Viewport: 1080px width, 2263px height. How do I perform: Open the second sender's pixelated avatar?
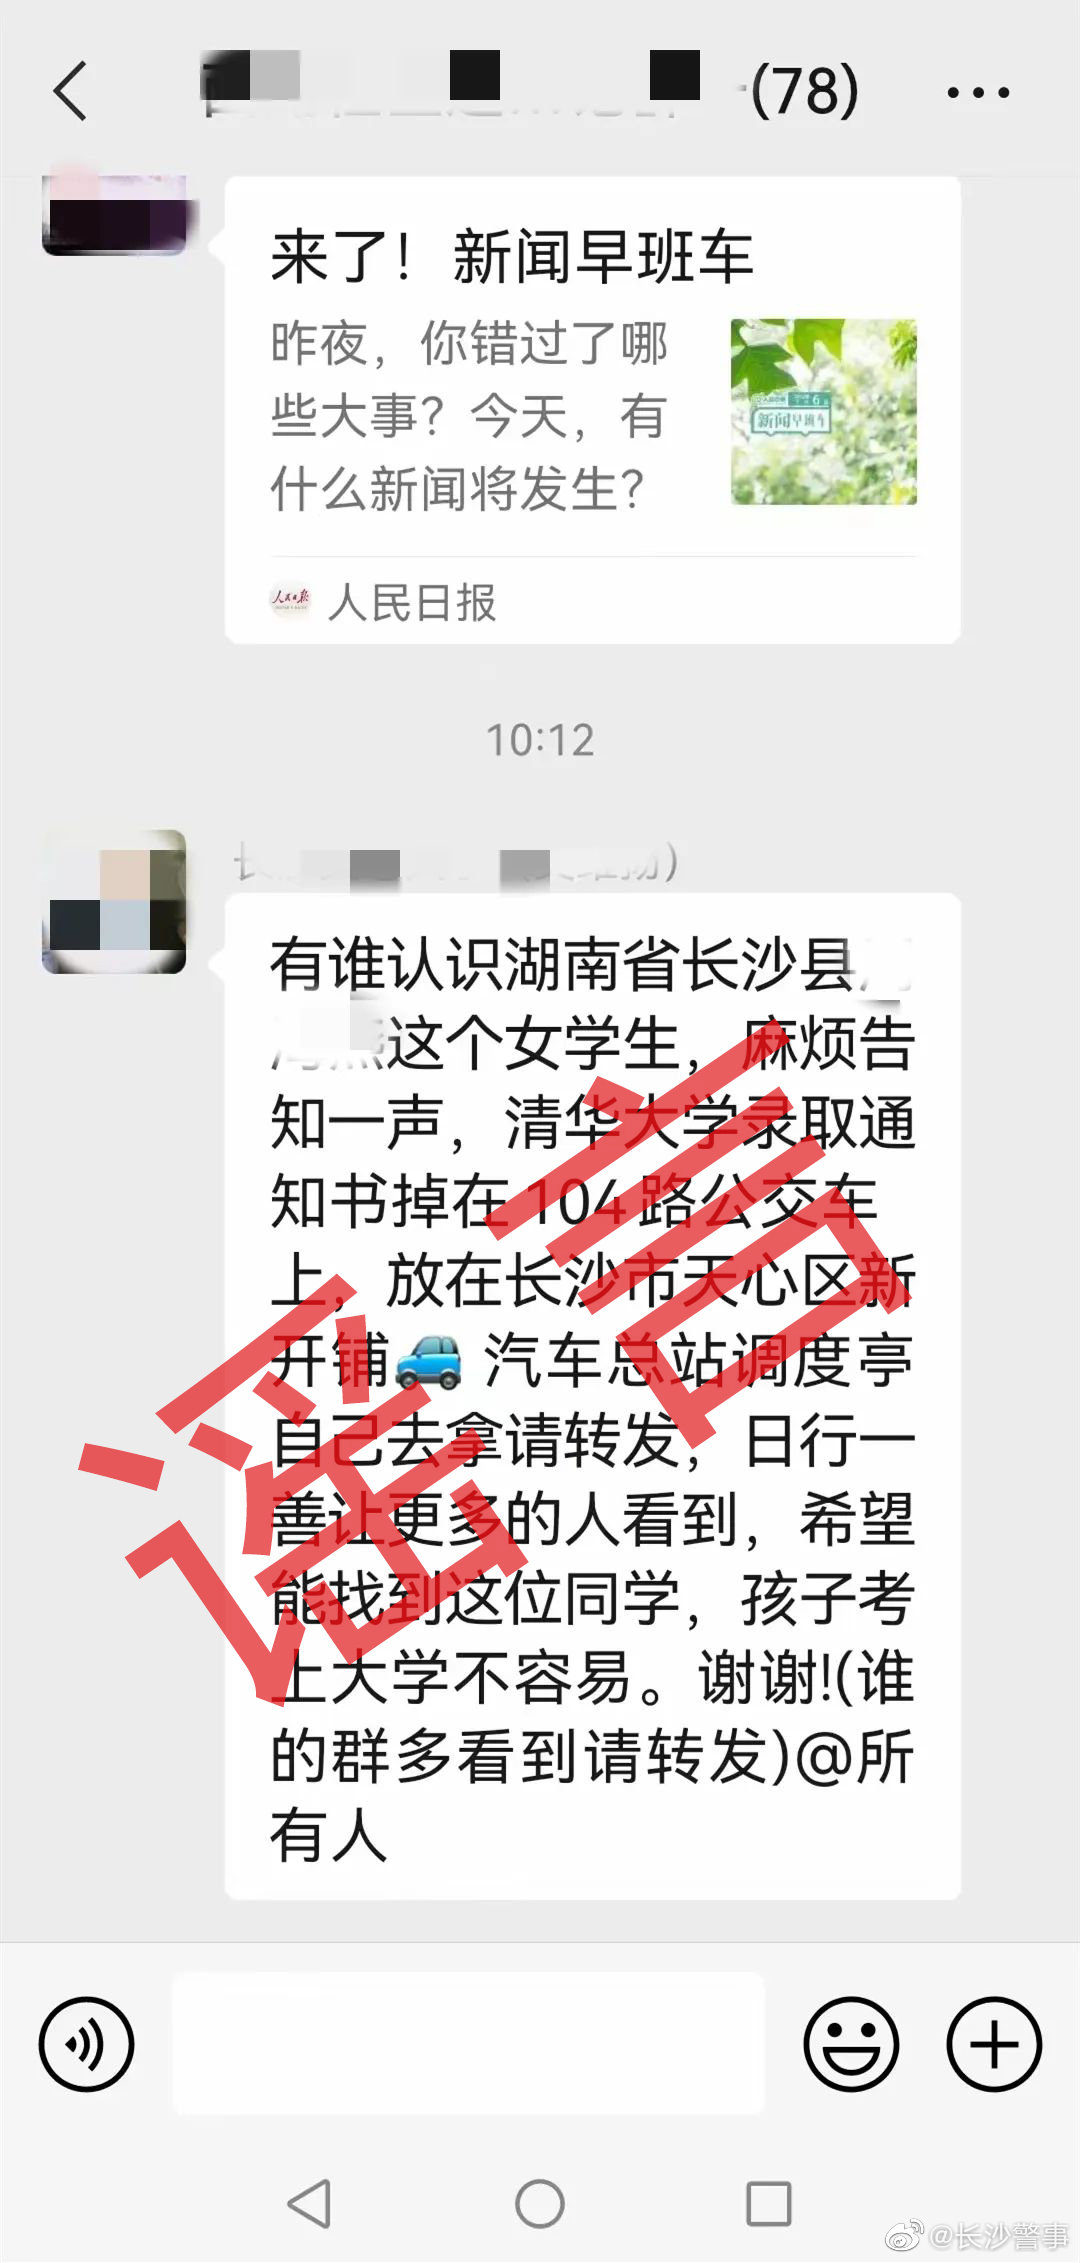[x=114, y=901]
